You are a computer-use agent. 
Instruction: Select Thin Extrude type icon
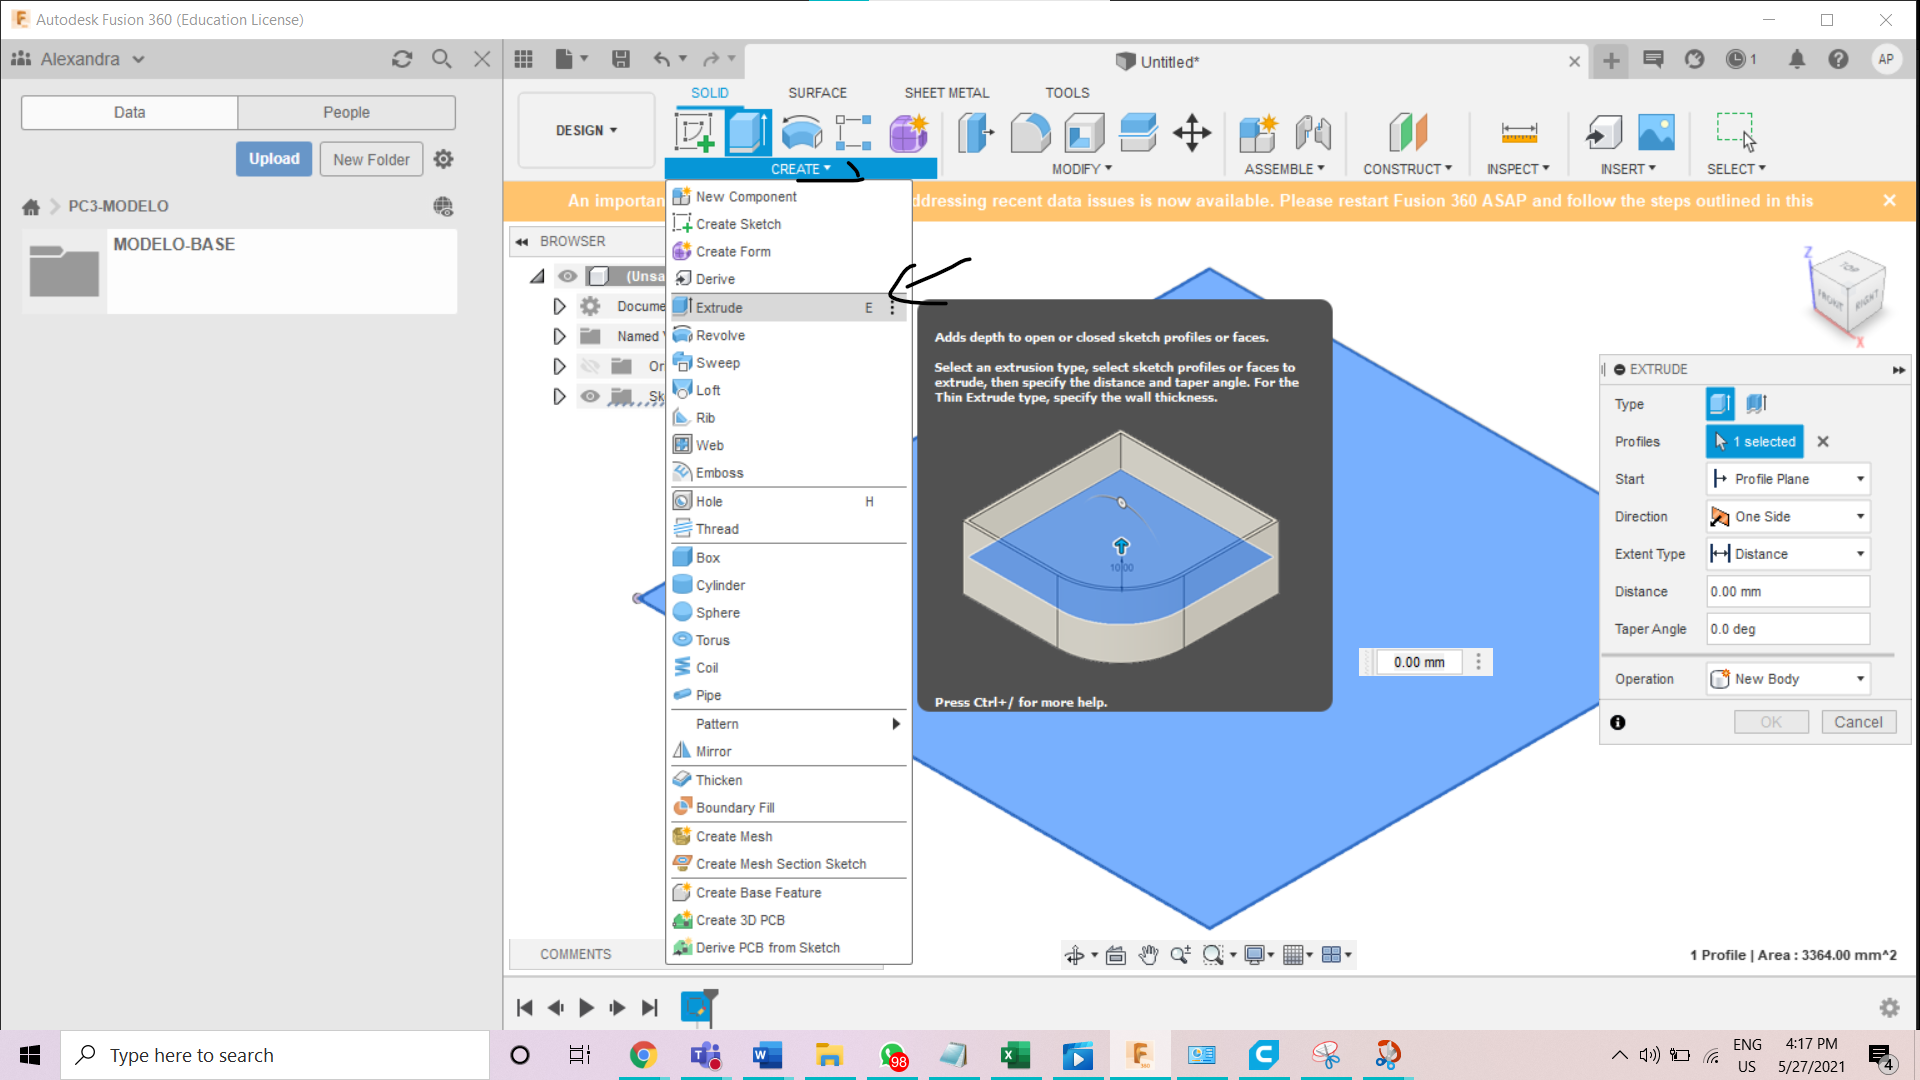pyautogui.click(x=1756, y=404)
